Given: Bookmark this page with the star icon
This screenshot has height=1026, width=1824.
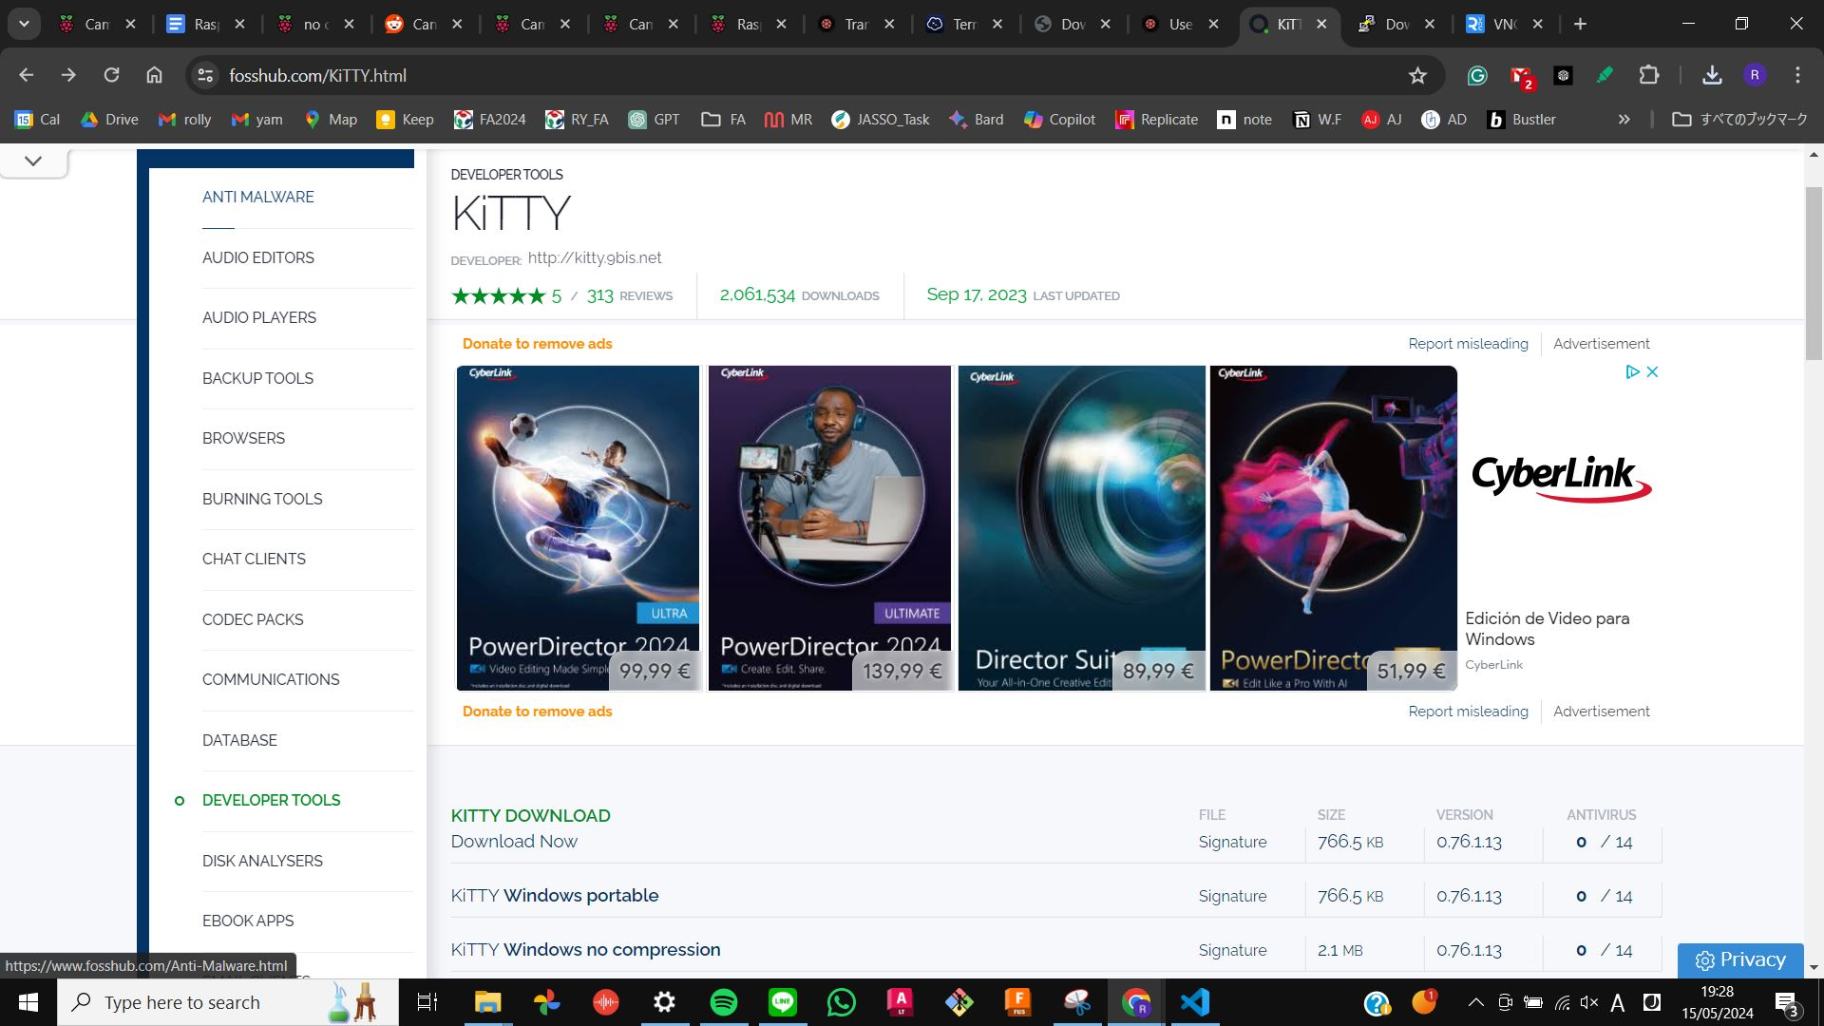Looking at the screenshot, I should [1417, 75].
